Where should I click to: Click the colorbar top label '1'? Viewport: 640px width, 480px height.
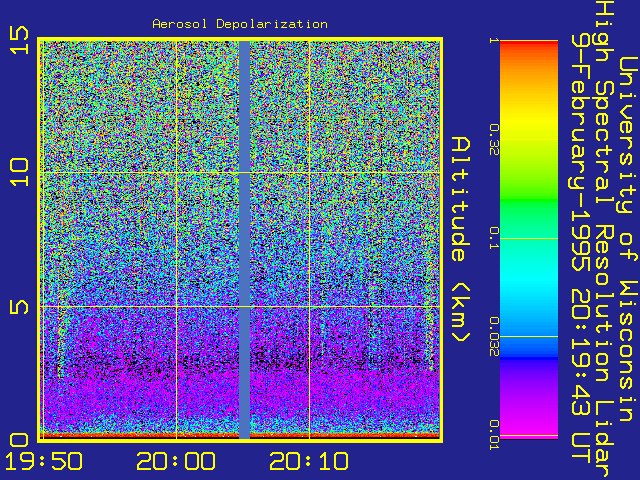coord(494,40)
